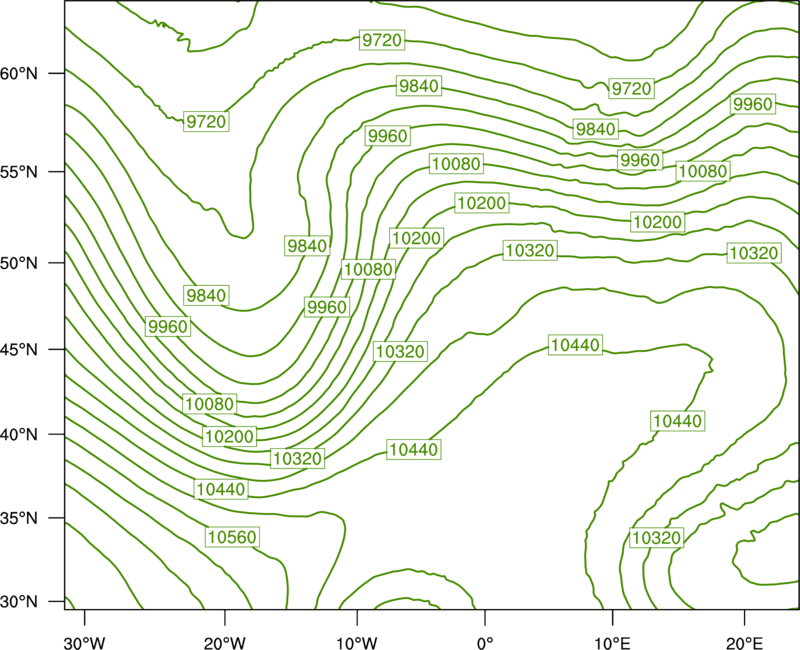This screenshot has height=650, width=800.
Task: Select the topmost 9840 contour label
Action: [419, 86]
